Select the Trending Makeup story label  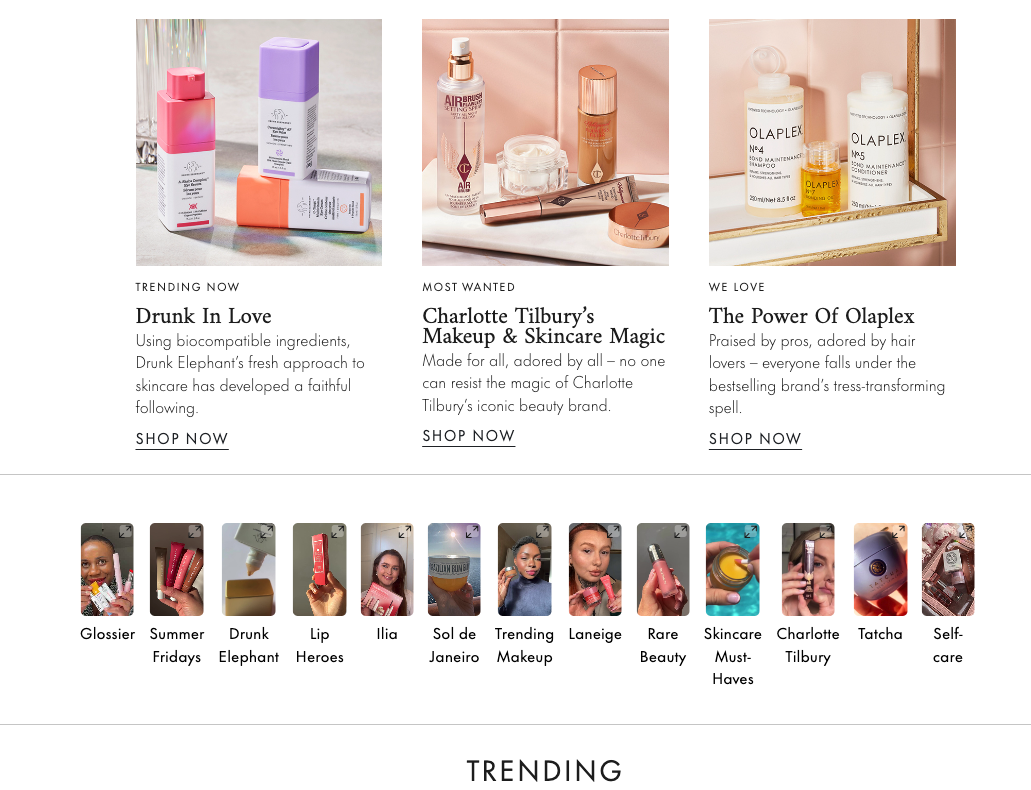(524, 645)
